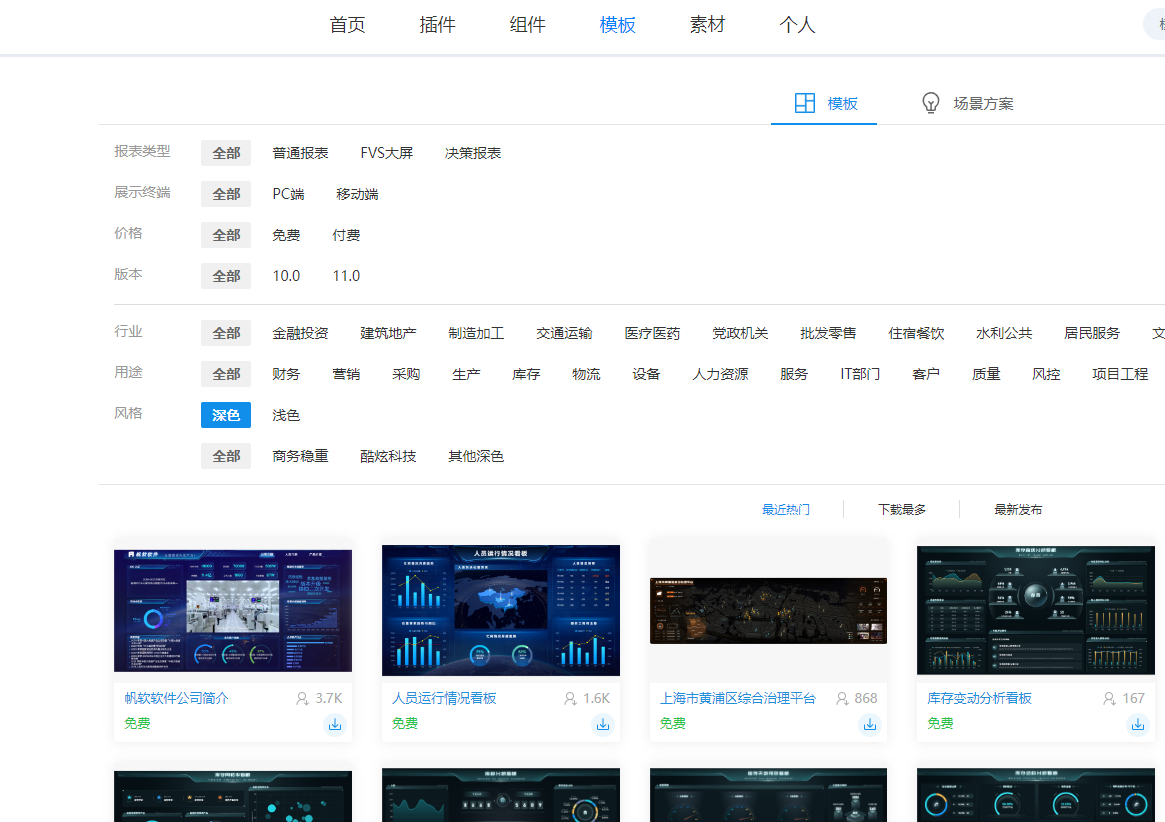The height and width of the screenshot is (822, 1165).
Task: Filter industry by 批发零售
Action: 828,333
